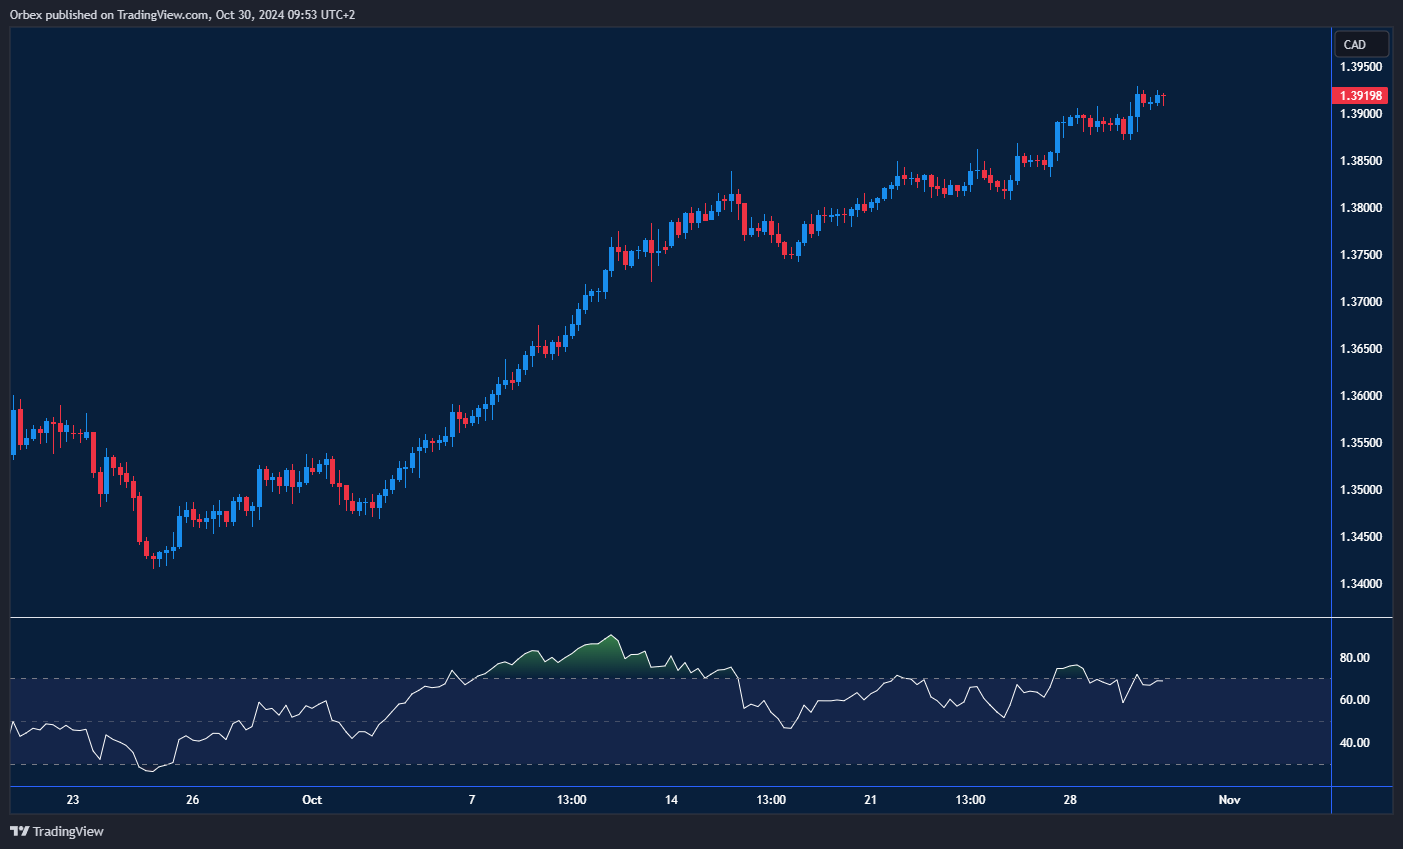1403x849 pixels.
Task: Open the CAD currency selector
Action: pos(1361,44)
